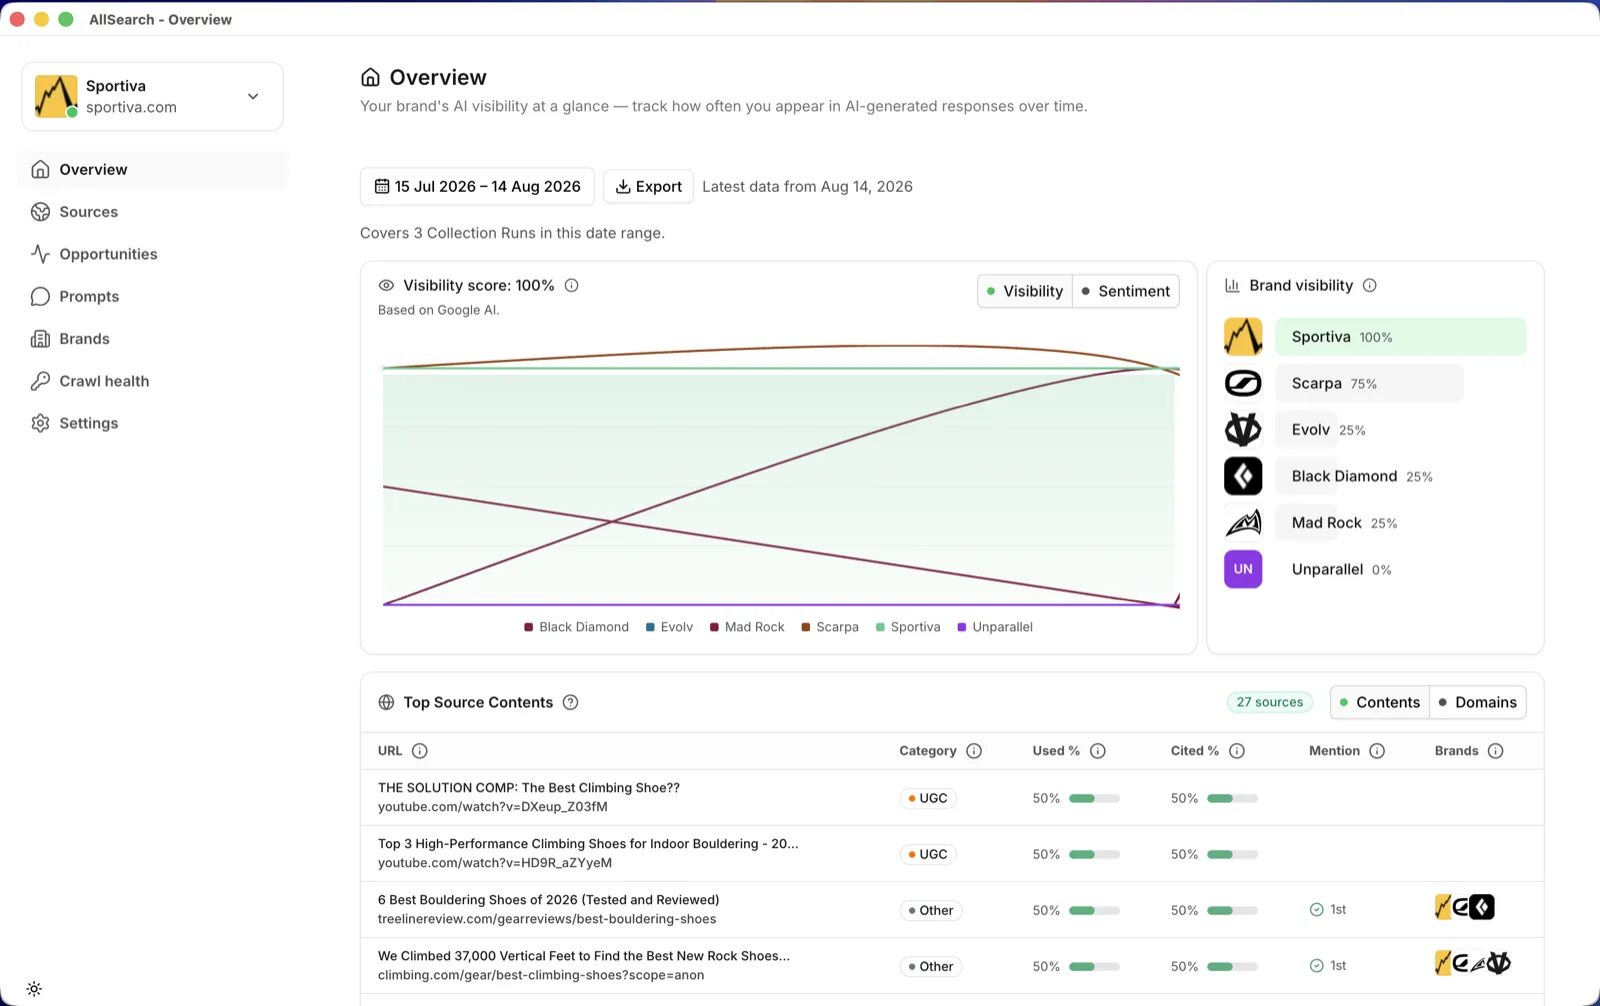1600x1006 pixels.
Task: Open the Sources section
Action: (x=152, y=212)
